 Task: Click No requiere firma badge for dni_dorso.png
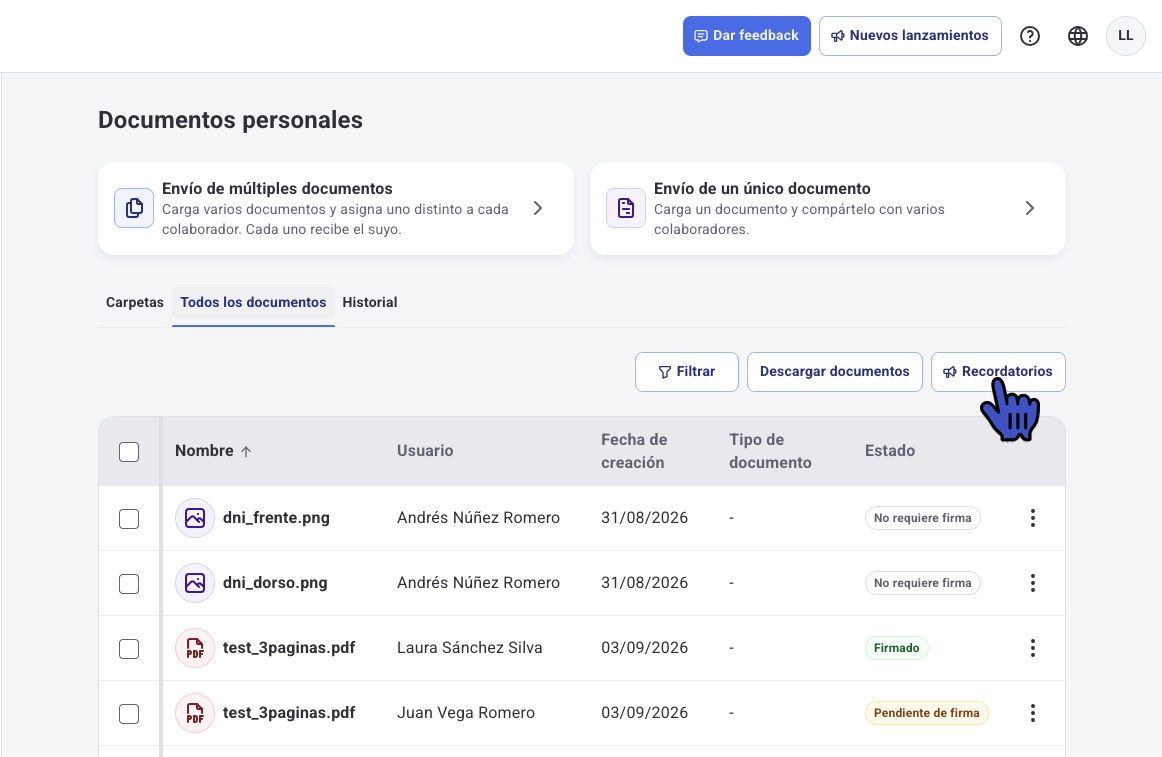click(x=923, y=583)
